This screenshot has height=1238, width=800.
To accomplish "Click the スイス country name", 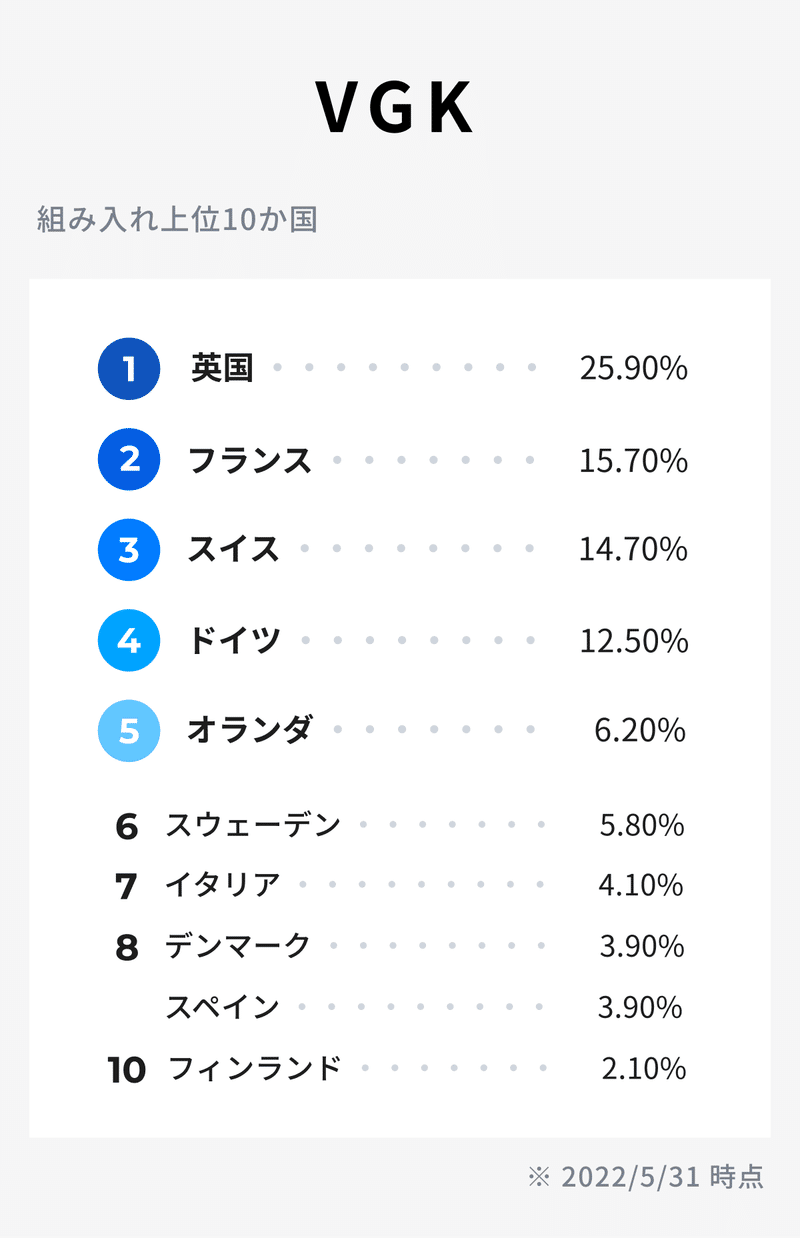I will tap(234, 549).
